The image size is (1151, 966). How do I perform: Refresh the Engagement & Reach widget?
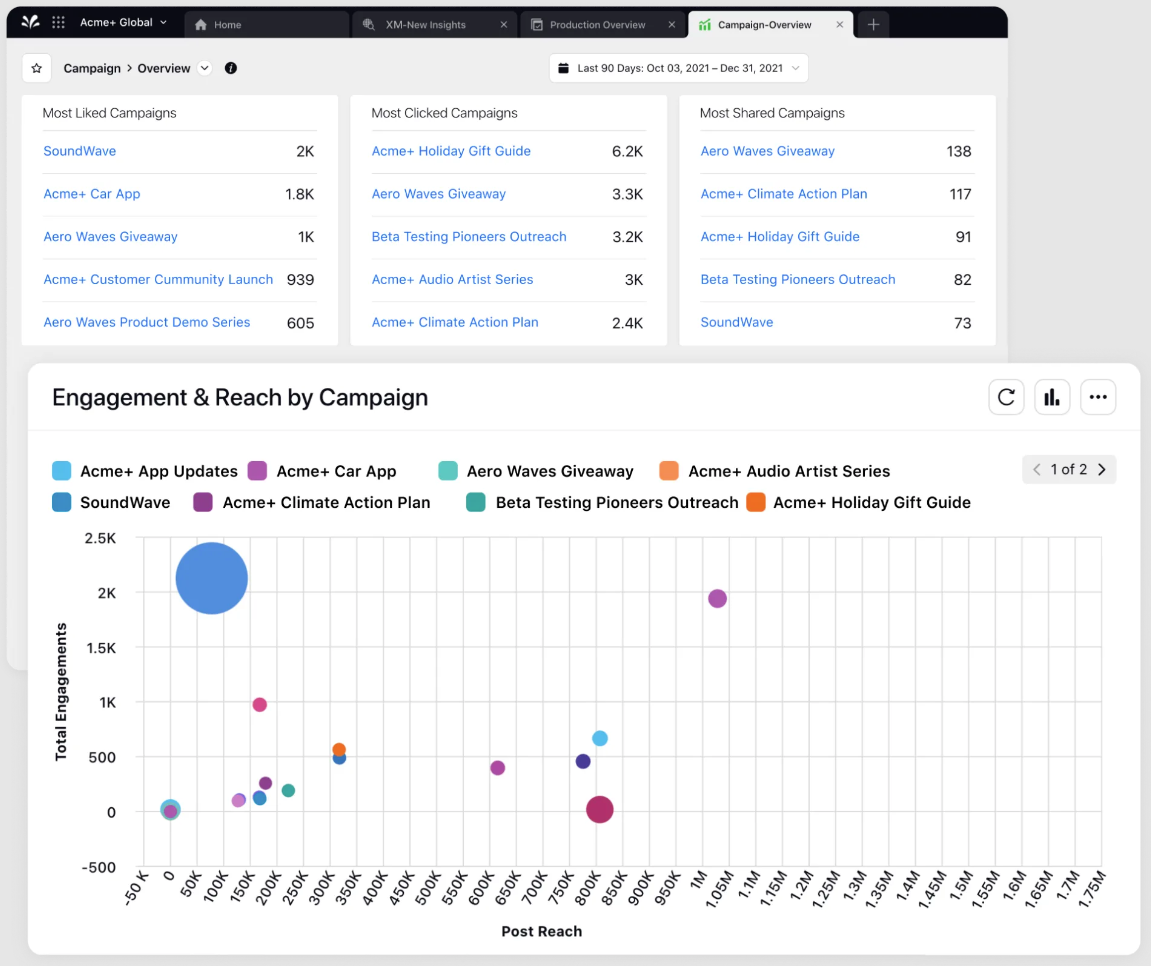click(x=1006, y=397)
